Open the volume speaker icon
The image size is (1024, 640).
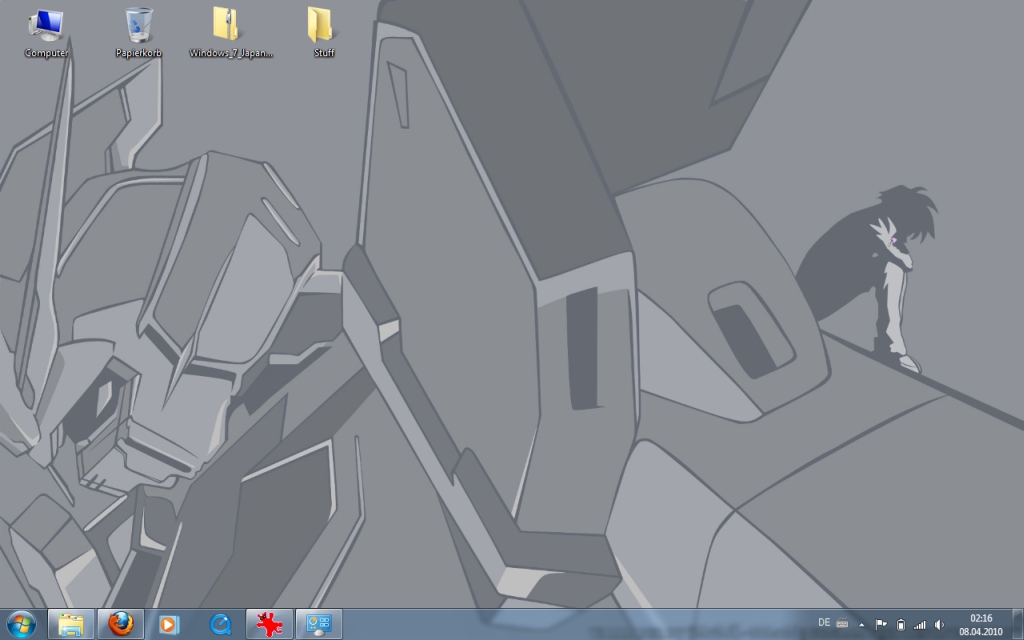tap(939, 625)
